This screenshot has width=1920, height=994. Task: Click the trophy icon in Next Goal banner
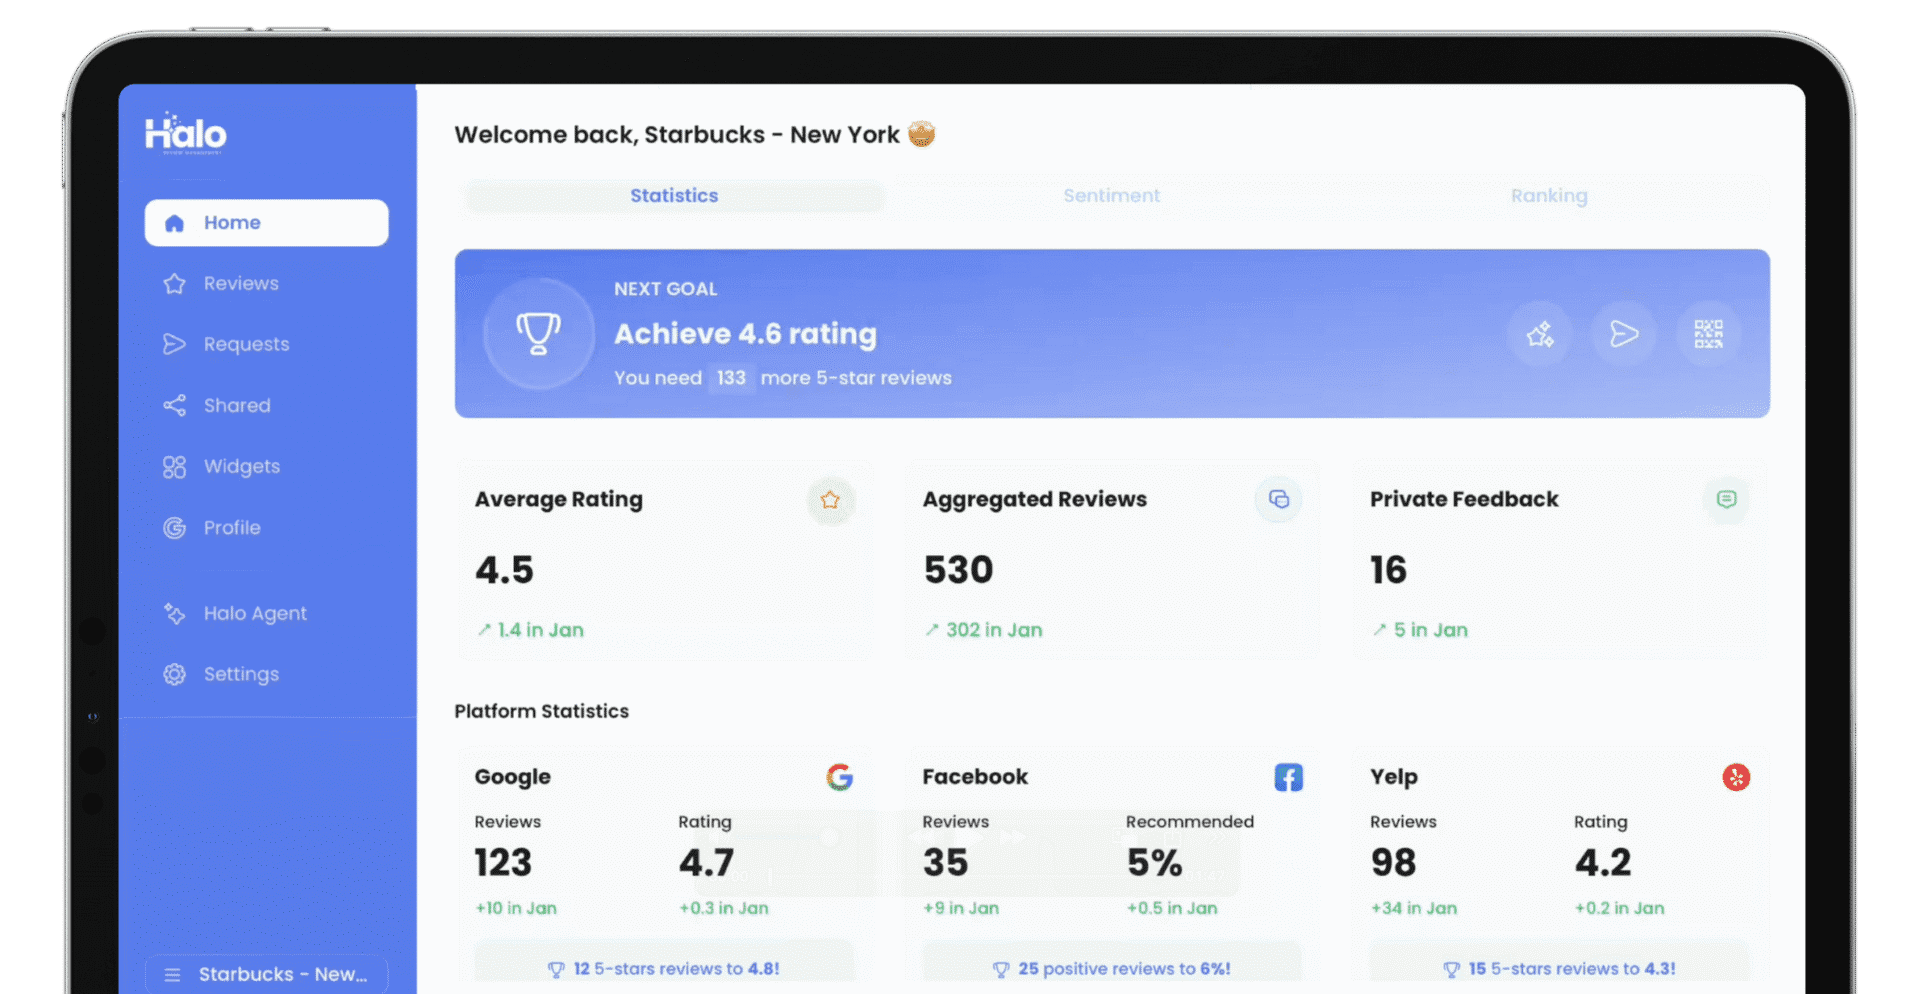[x=538, y=334]
